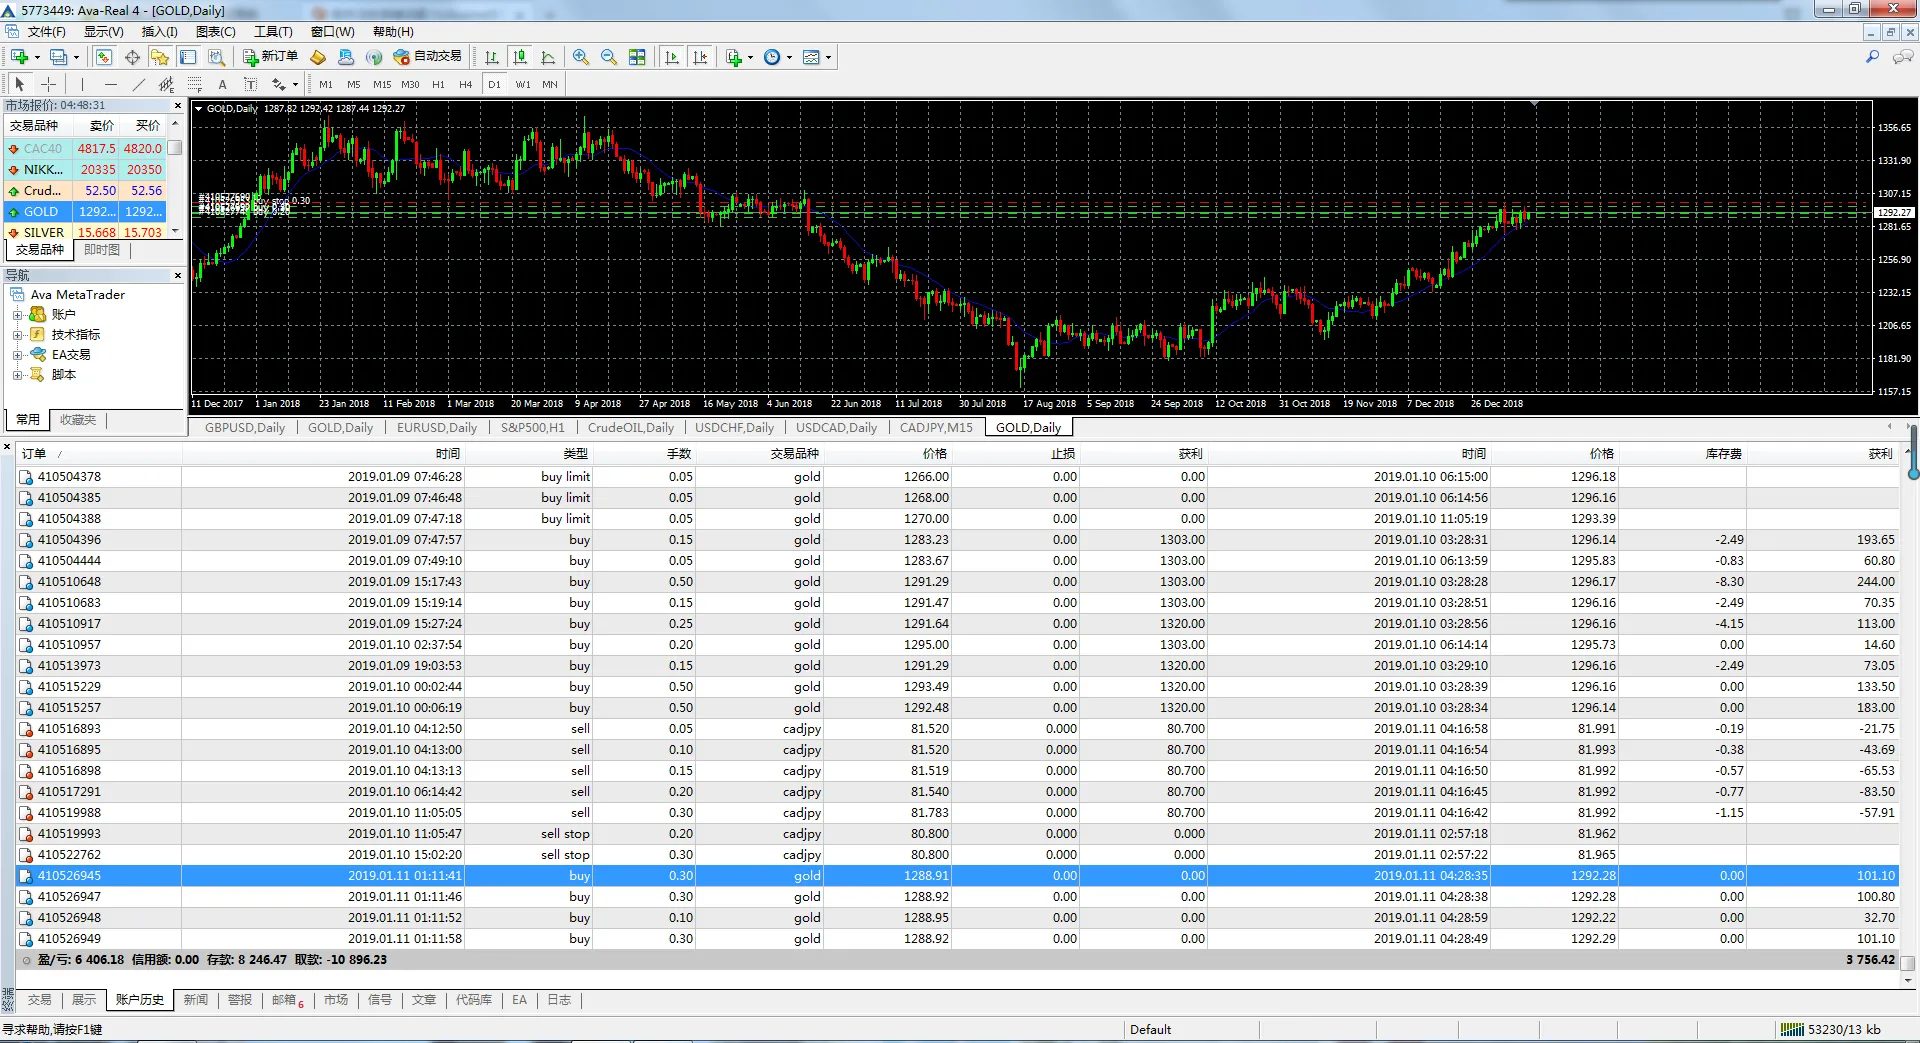The height and width of the screenshot is (1043, 1920).
Task: Click the 新订单 new order button
Action: (x=271, y=57)
